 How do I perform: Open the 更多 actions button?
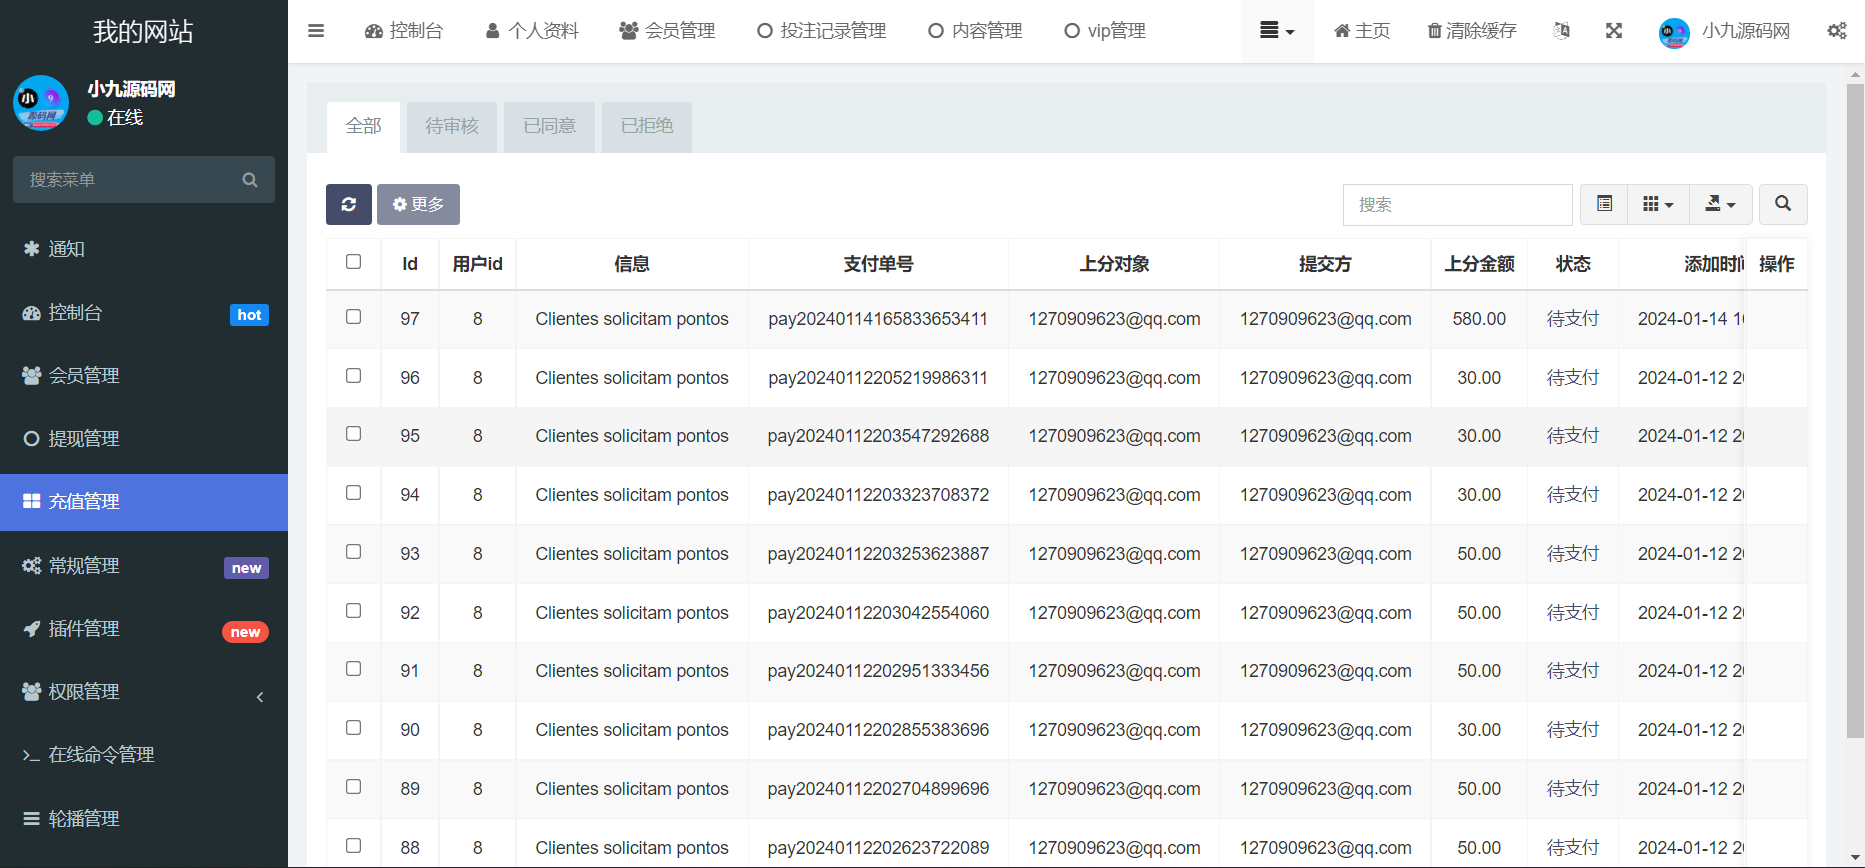[418, 204]
